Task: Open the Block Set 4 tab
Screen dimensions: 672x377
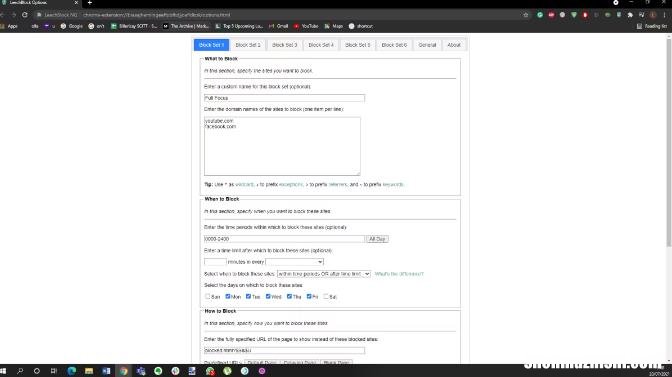Action: pos(321,45)
